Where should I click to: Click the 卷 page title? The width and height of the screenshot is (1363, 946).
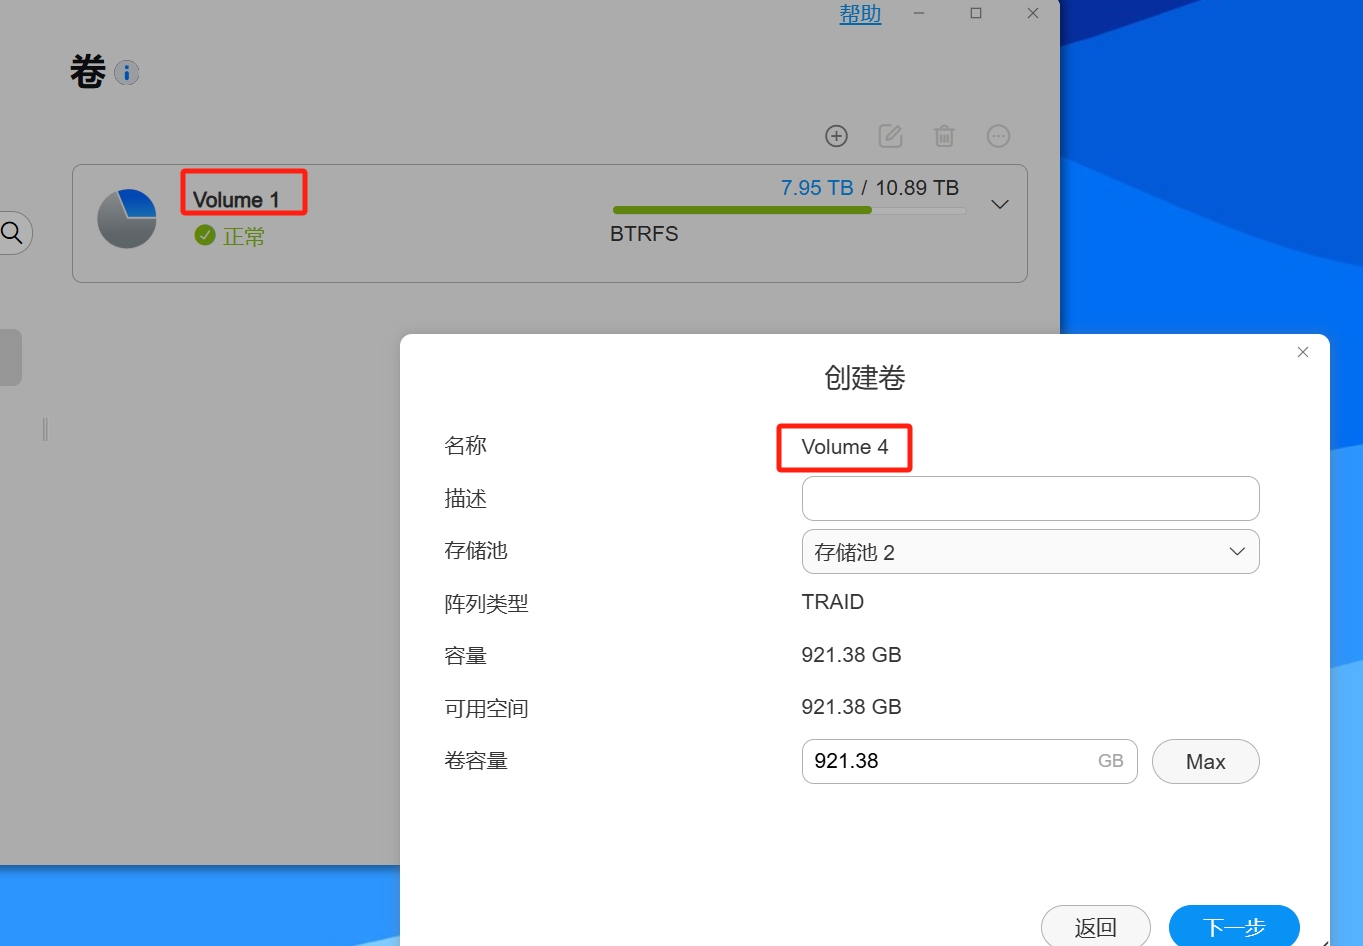tap(88, 72)
